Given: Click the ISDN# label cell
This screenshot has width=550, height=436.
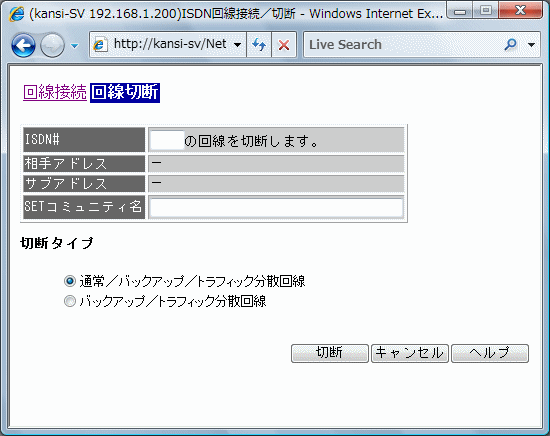Looking at the screenshot, I should tap(84, 140).
